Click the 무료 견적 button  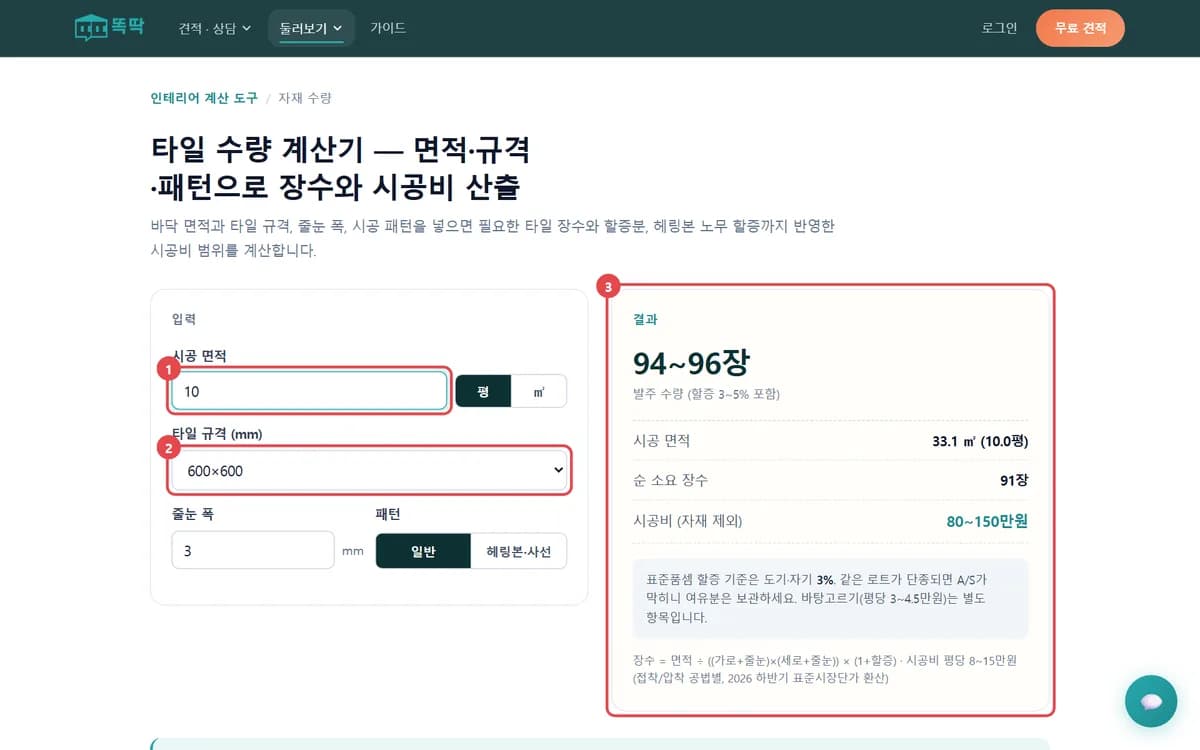click(x=1080, y=28)
